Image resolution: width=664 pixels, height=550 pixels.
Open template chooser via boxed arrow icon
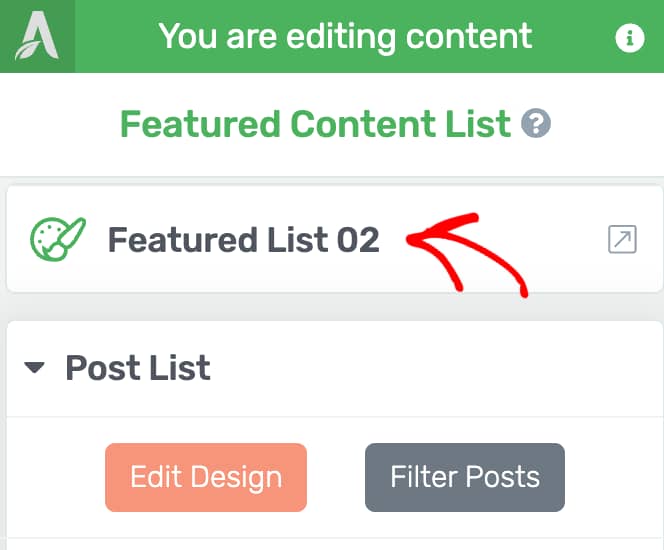(x=622, y=239)
